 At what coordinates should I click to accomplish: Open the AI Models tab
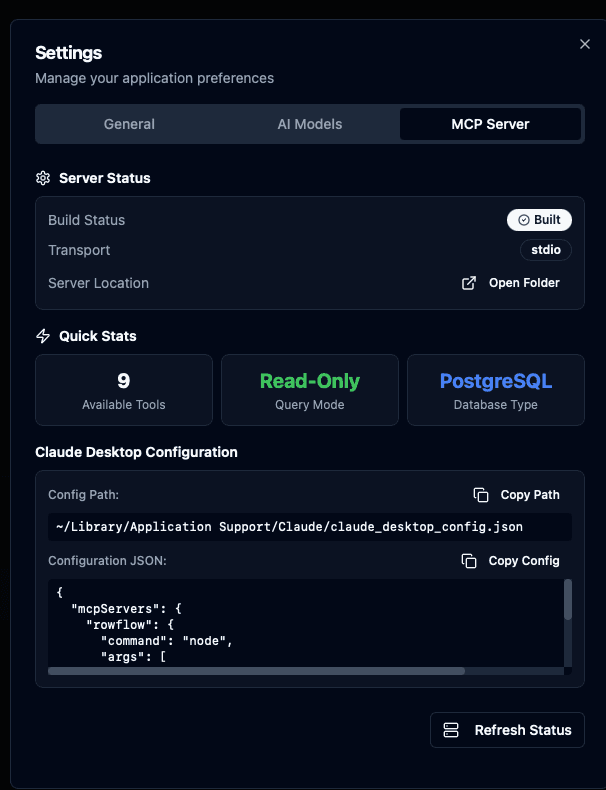(310, 124)
